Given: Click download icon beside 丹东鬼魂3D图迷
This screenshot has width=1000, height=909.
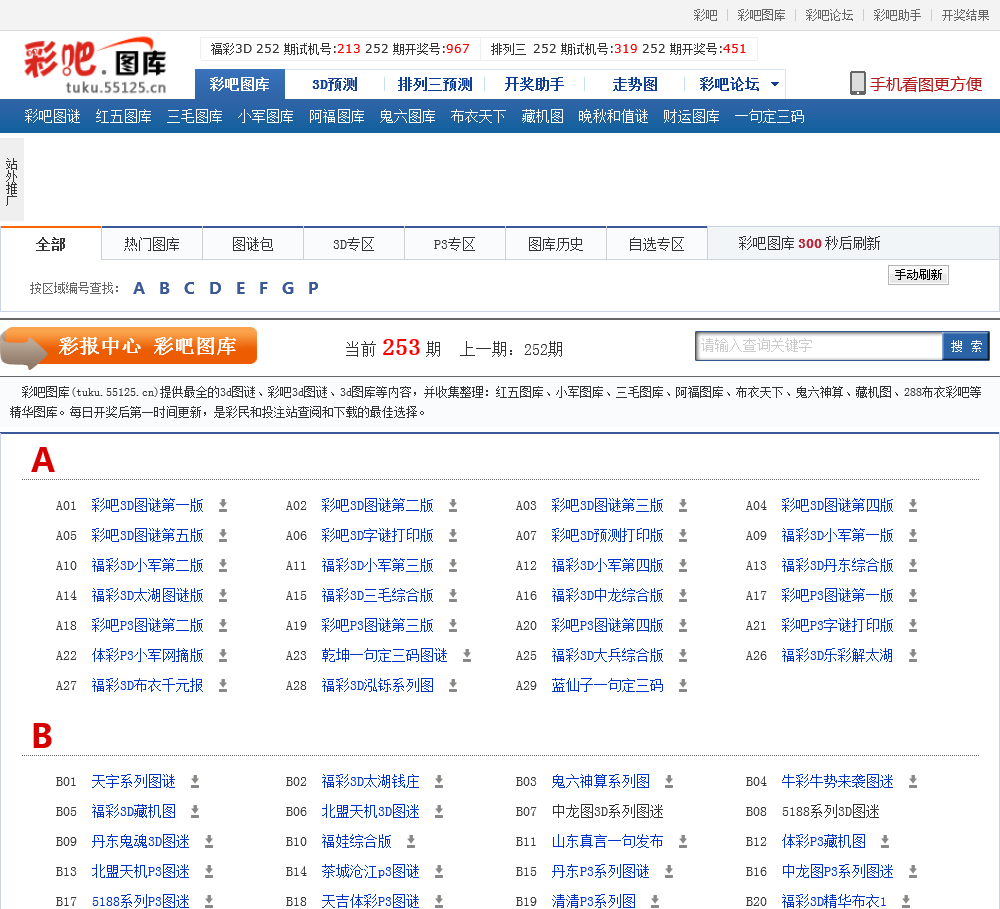Looking at the screenshot, I should (x=209, y=842).
